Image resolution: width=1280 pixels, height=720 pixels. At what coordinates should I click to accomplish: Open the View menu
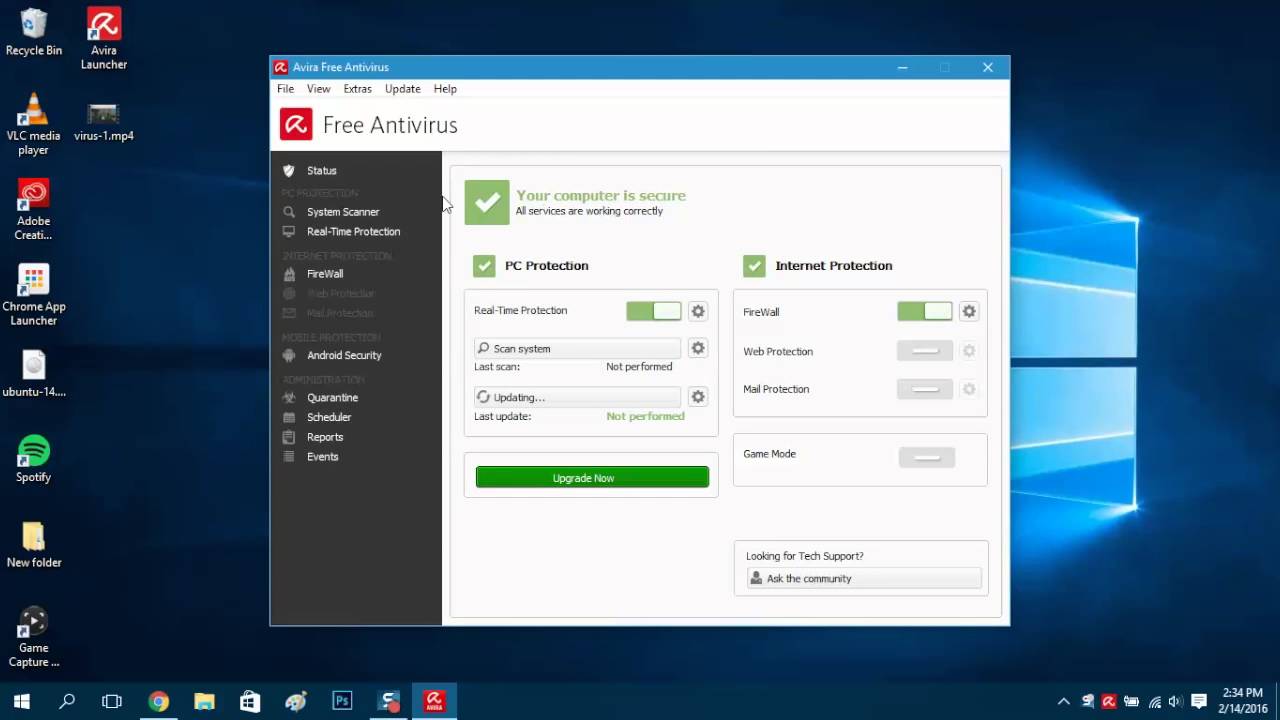tap(318, 89)
